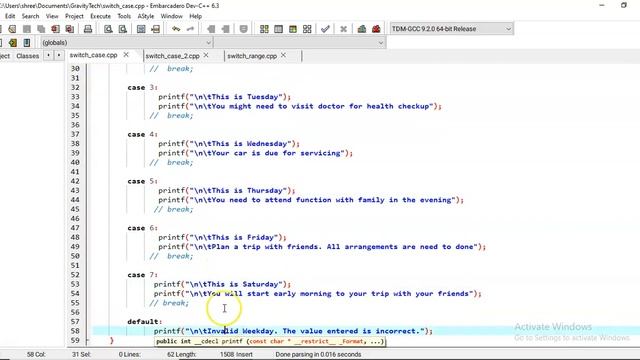
Task: Switch to the switch_case_2.cpp tab
Action: (x=172, y=56)
